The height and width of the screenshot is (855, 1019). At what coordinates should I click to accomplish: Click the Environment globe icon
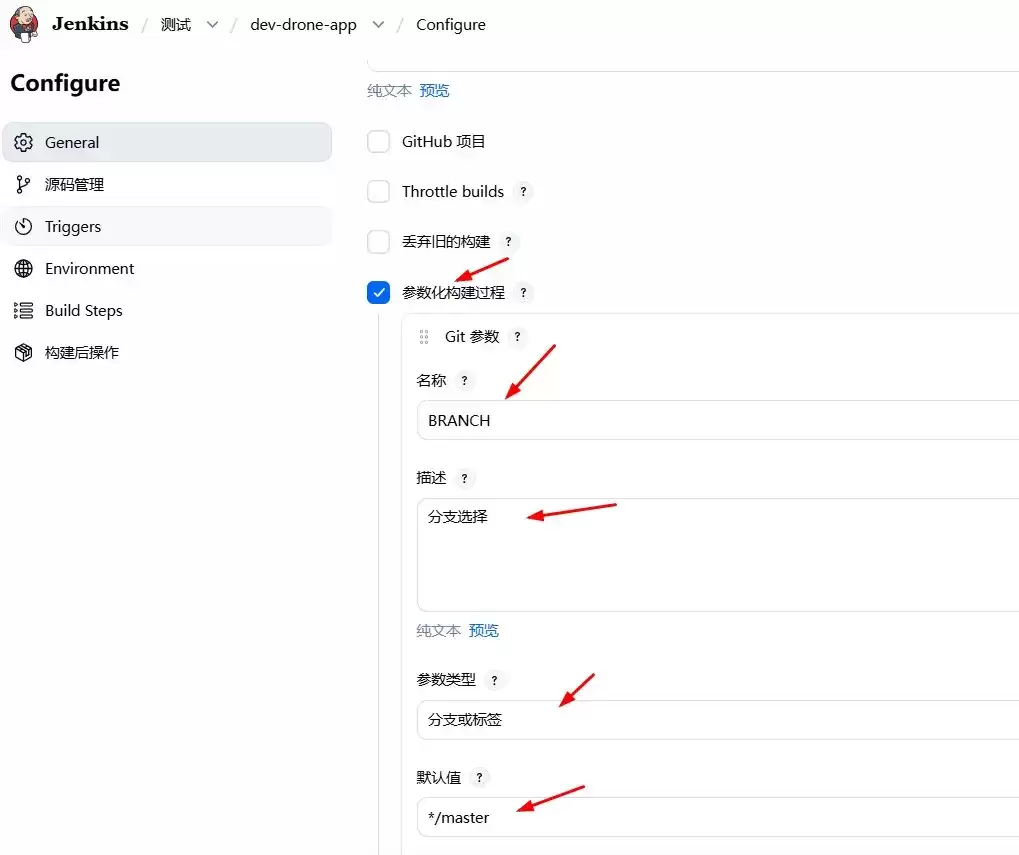pyautogui.click(x=23, y=268)
